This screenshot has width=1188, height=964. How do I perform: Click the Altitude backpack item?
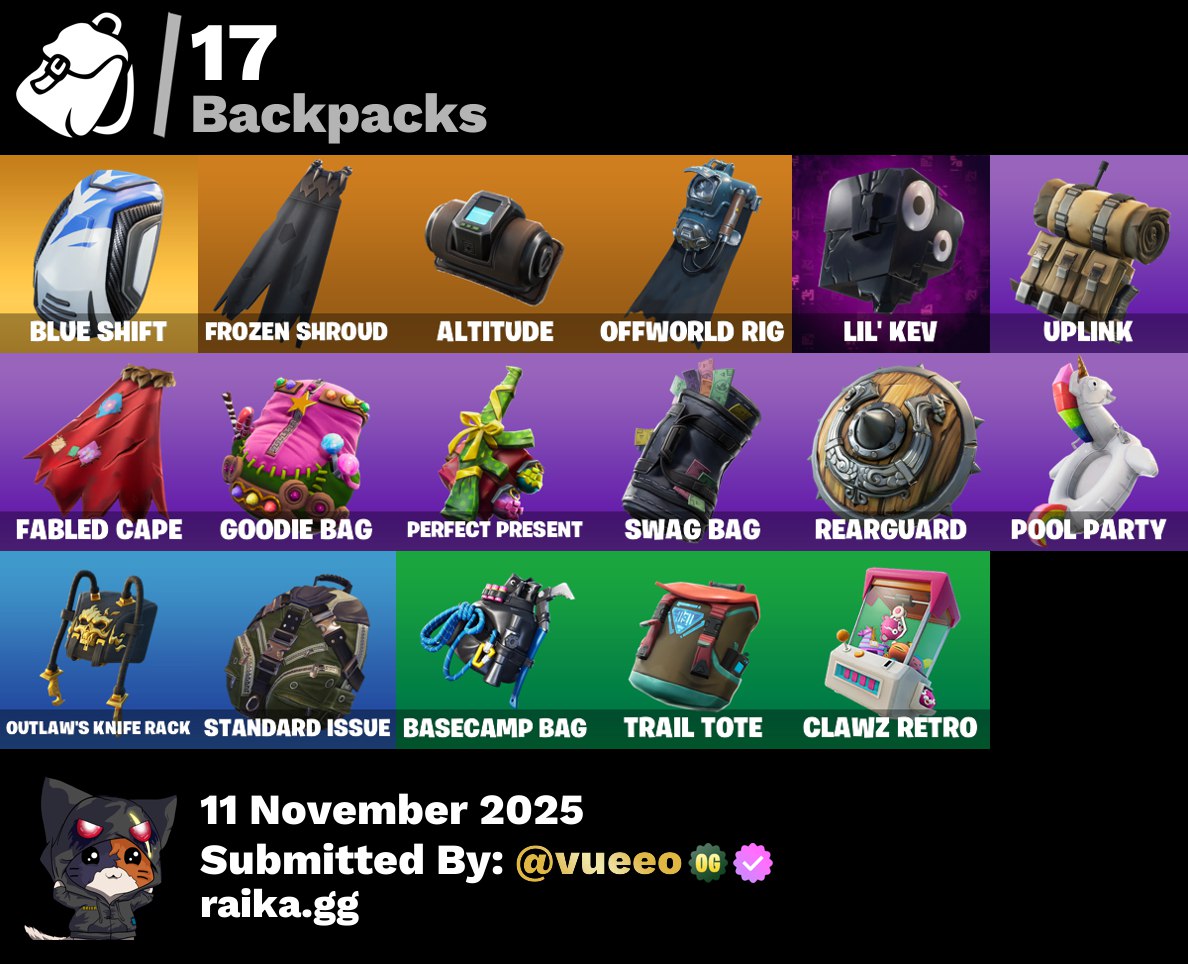tap(495, 254)
